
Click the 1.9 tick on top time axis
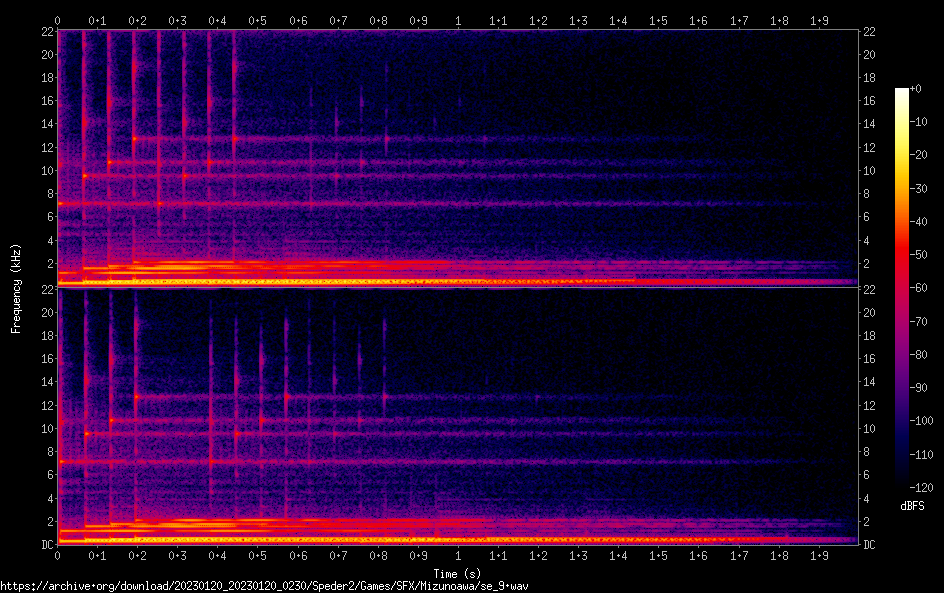(x=819, y=20)
